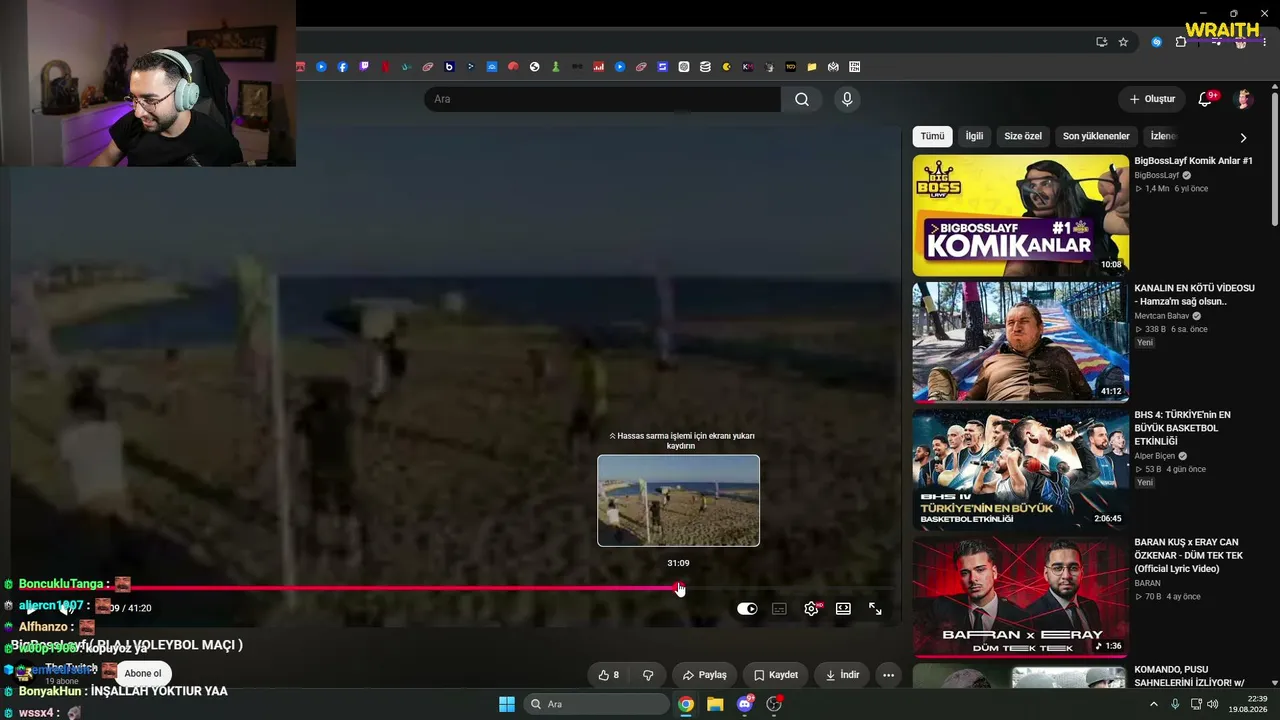Open the Alper Biçen channel link

click(1155, 456)
